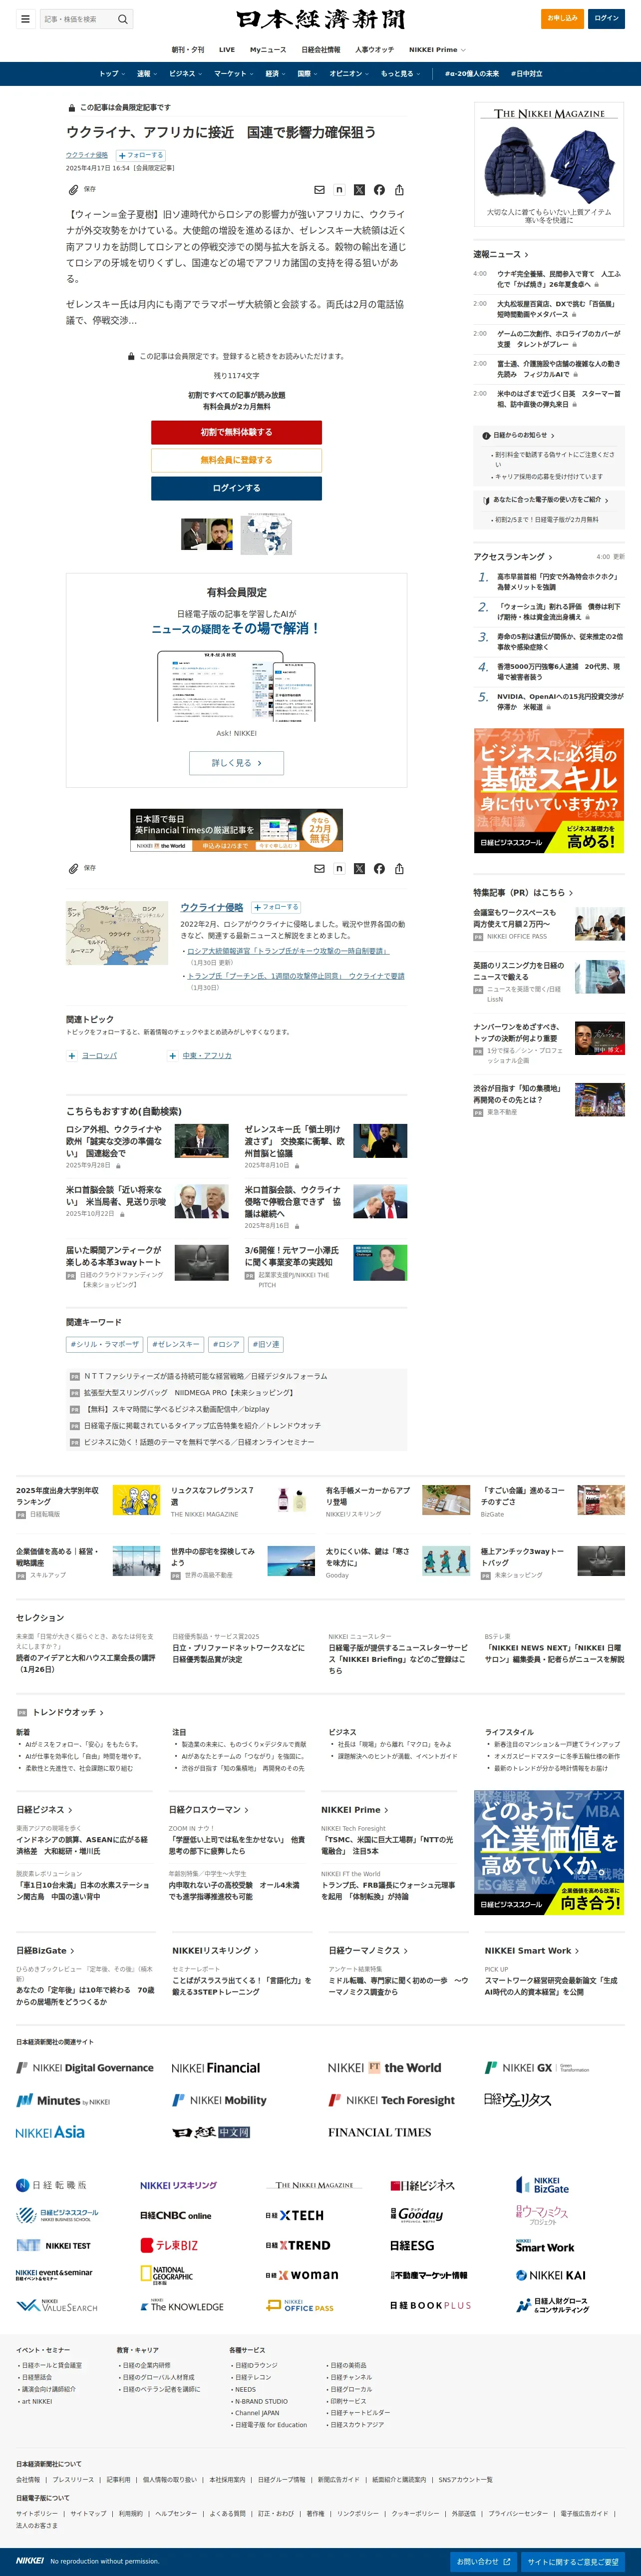Open the Myニュース menu item
The height and width of the screenshot is (2576, 641).
tap(268, 49)
